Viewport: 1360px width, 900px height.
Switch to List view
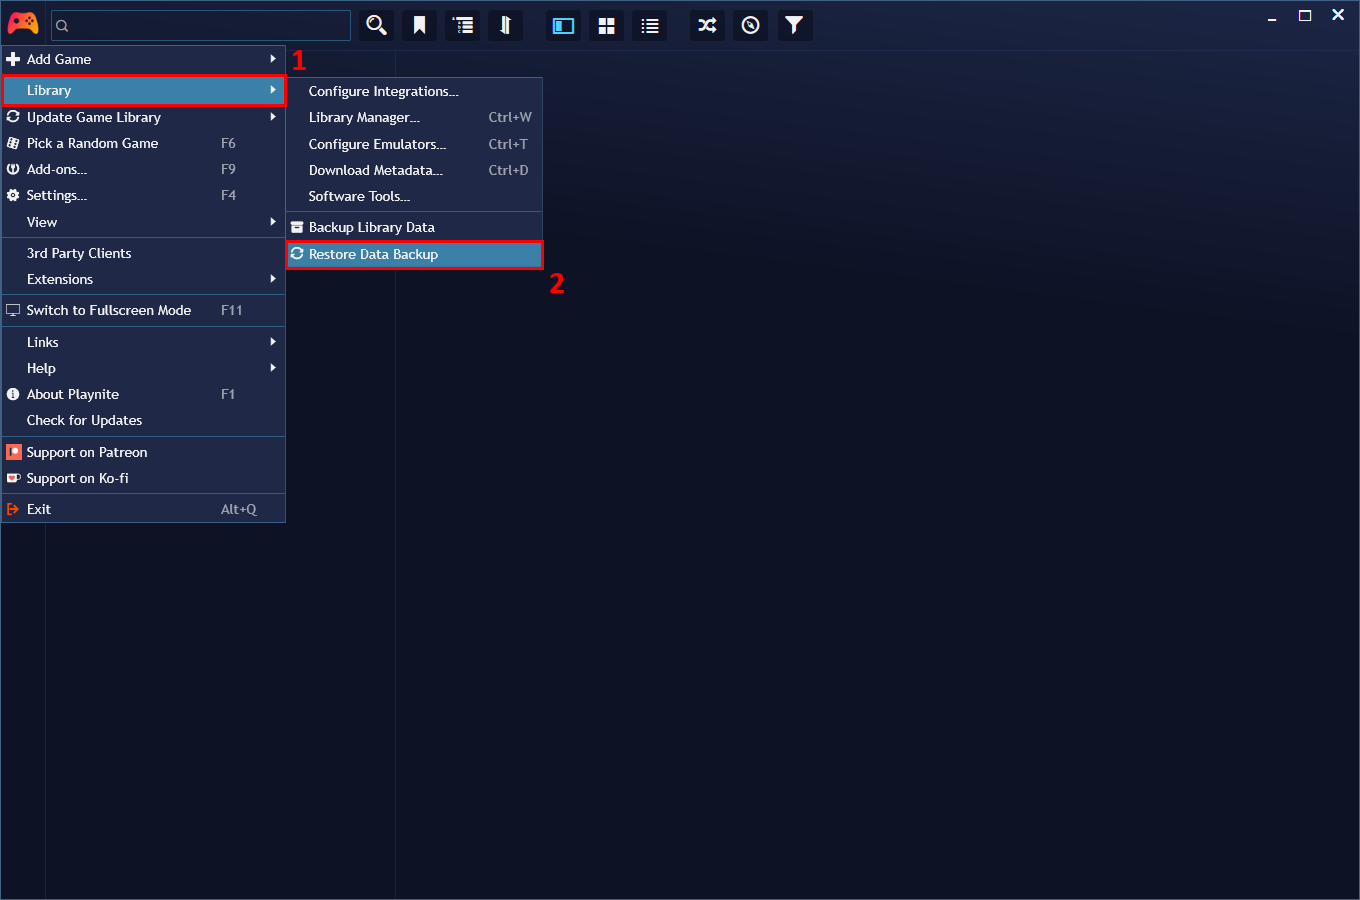(x=649, y=25)
